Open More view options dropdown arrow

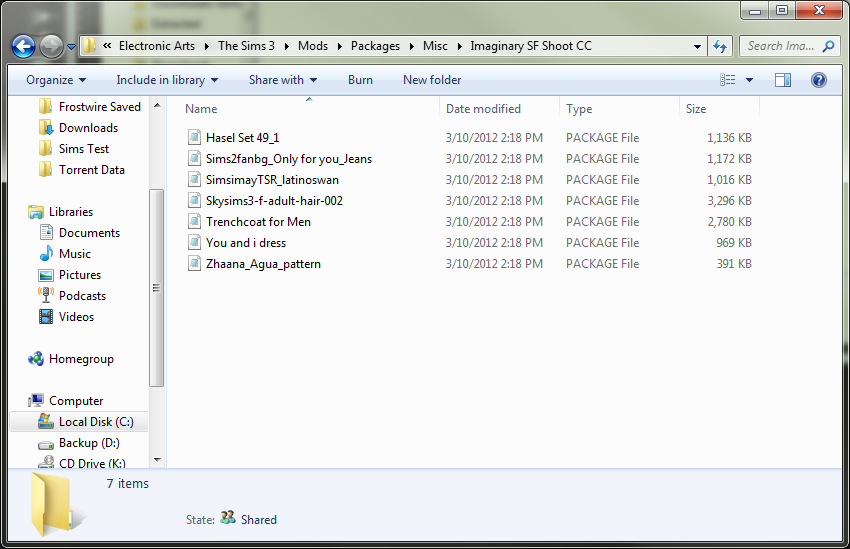coord(749,80)
